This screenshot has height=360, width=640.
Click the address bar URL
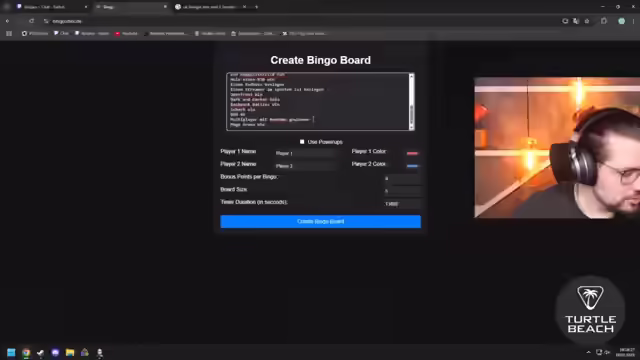click(x=67, y=21)
